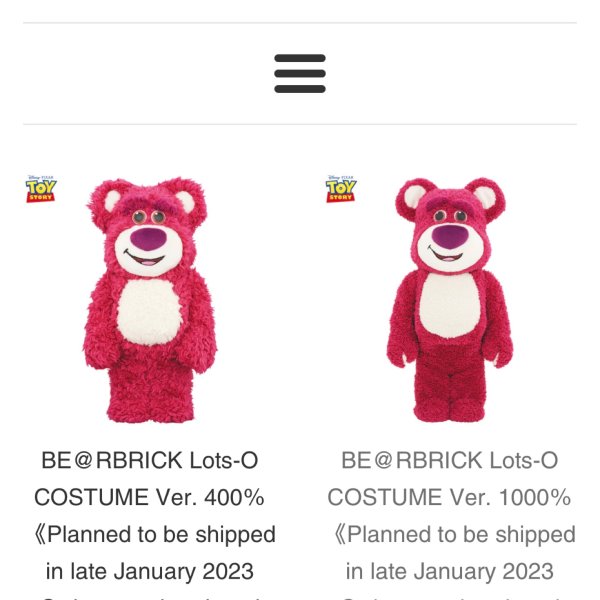The width and height of the screenshot is (600, 600).
Task: Open the fluffy 400% Lots-O bear image
Action: coord(150,300)
